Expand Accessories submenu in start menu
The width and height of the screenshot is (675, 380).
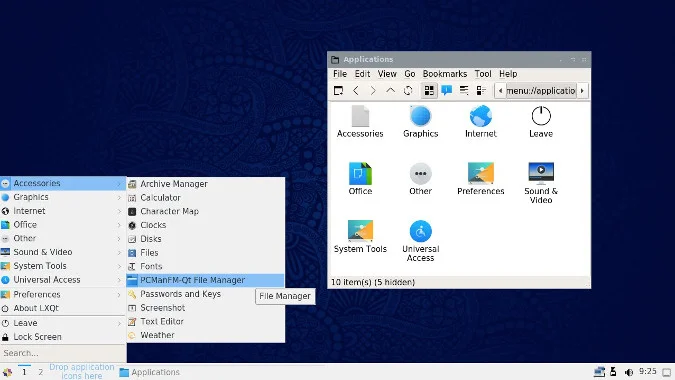pos(62,183)
